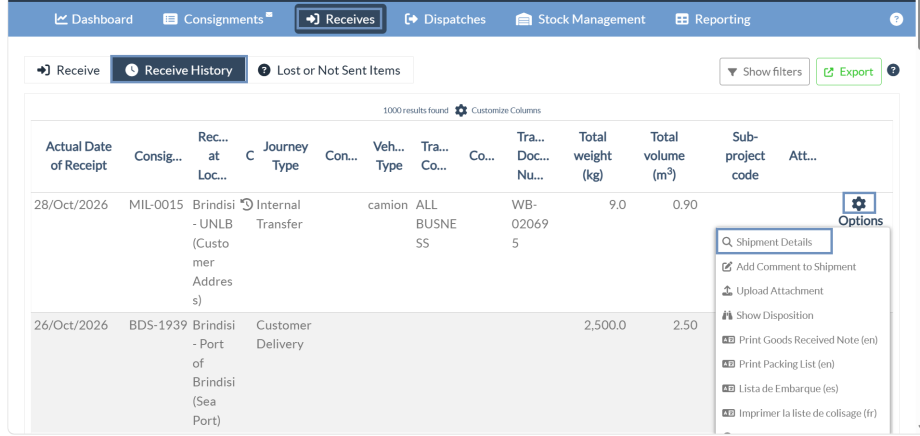Screen dimensions: 920x436
Task: Click the Customize Columns gear icon
Action: (x=461, y=110)
